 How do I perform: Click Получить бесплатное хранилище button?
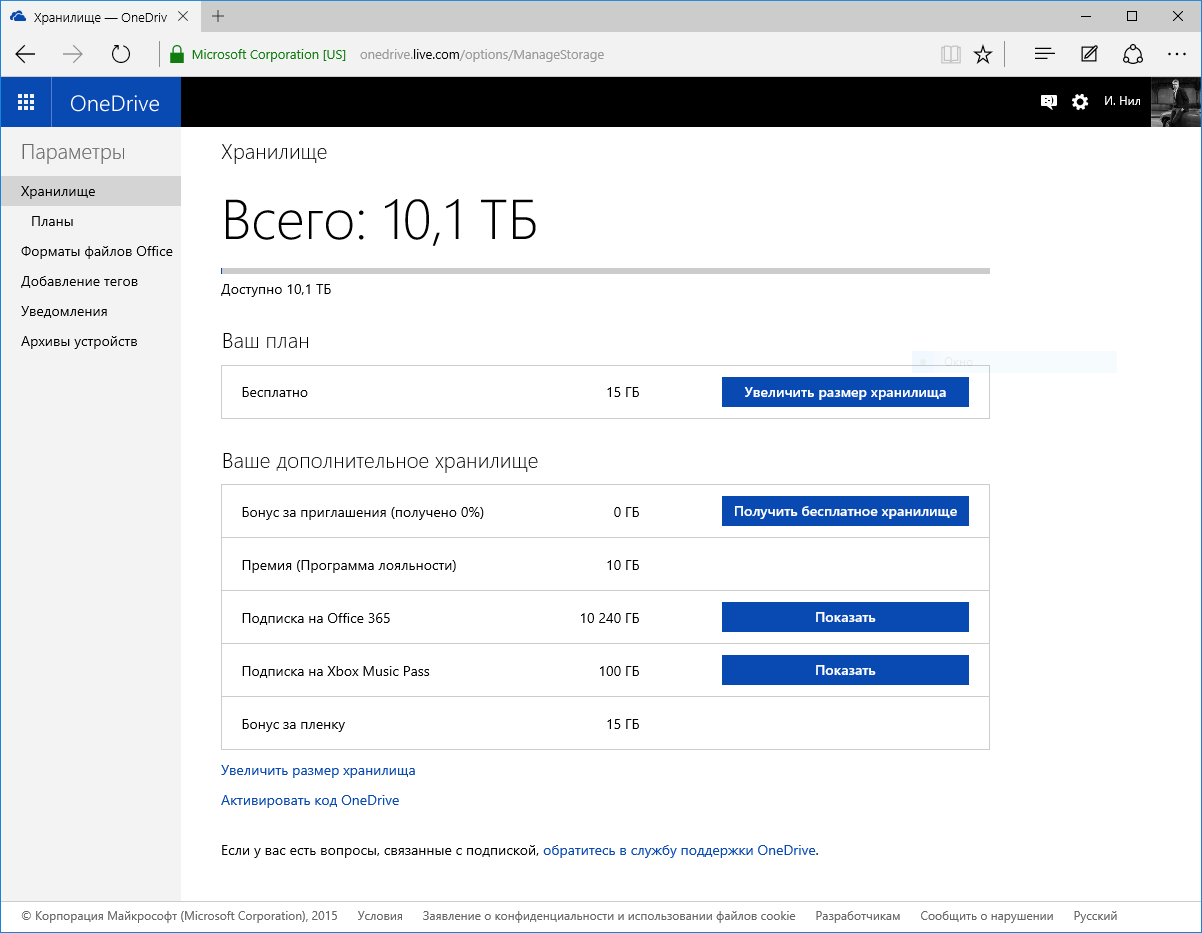845,511
